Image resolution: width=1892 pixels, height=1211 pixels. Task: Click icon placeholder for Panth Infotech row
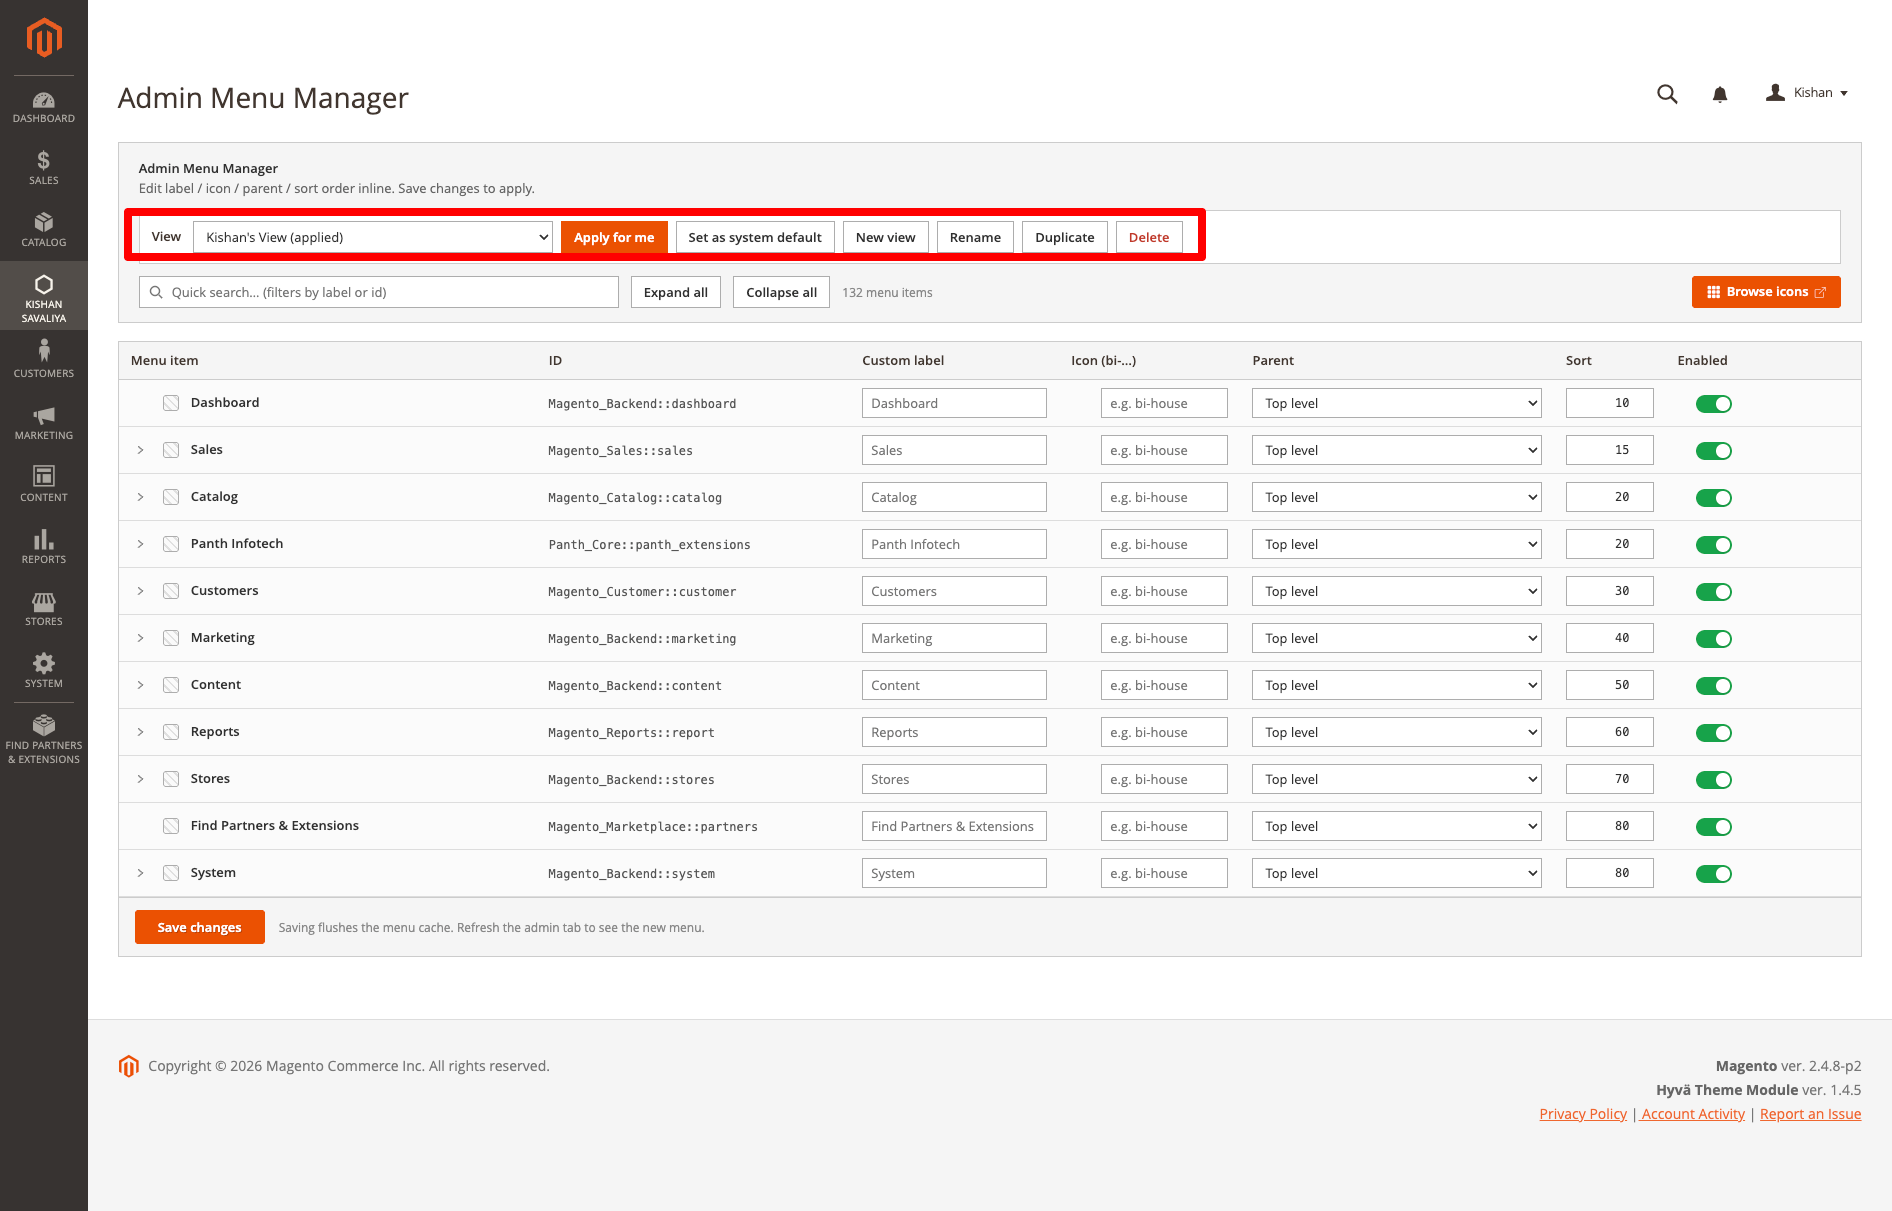171,544
